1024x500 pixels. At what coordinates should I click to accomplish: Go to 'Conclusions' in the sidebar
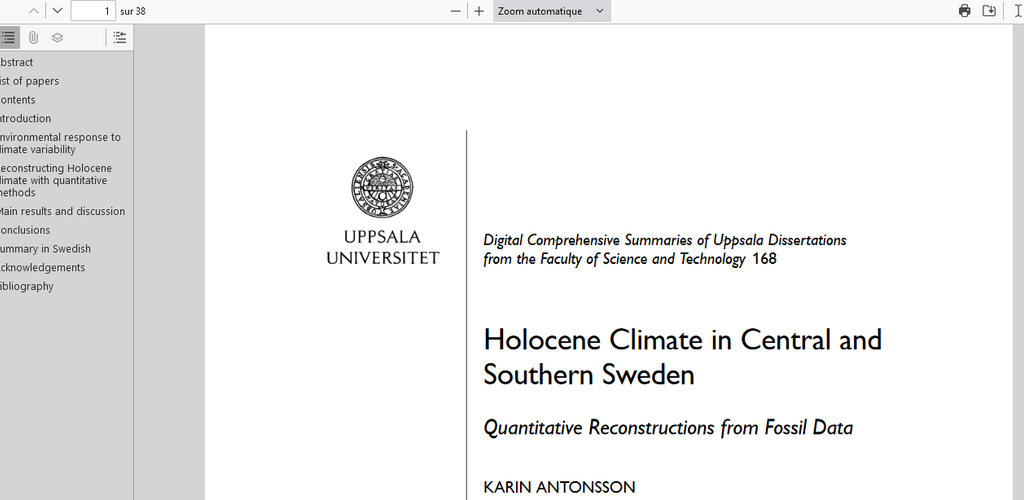pos(26,230)
